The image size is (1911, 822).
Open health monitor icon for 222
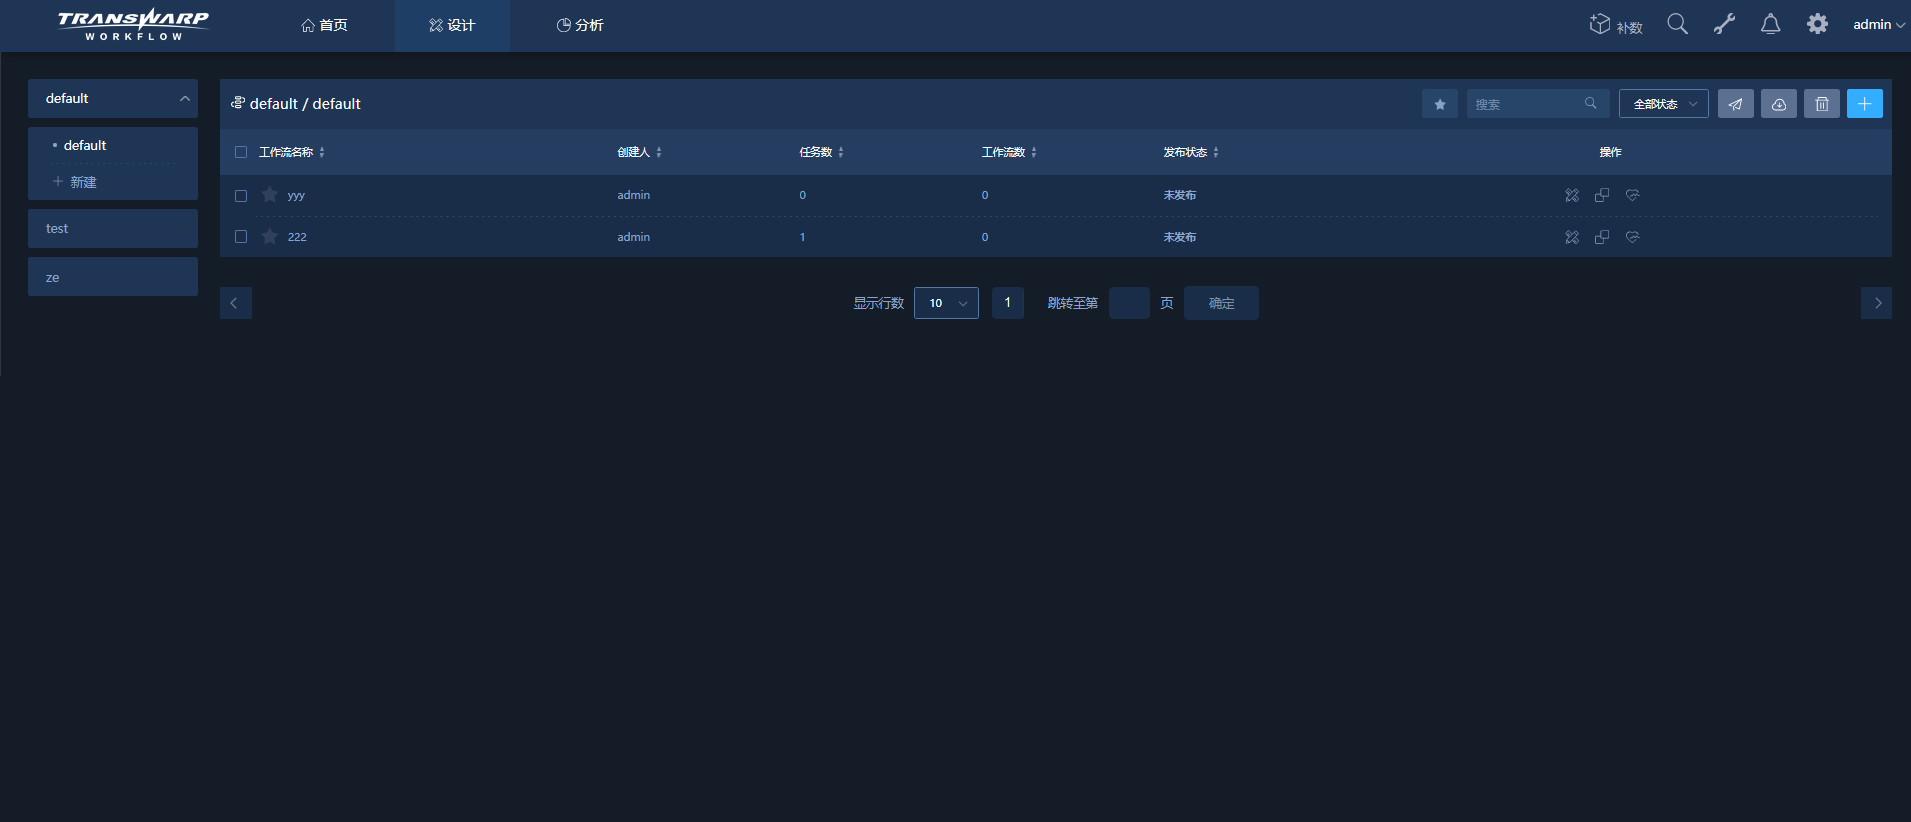coord(1632,237)
